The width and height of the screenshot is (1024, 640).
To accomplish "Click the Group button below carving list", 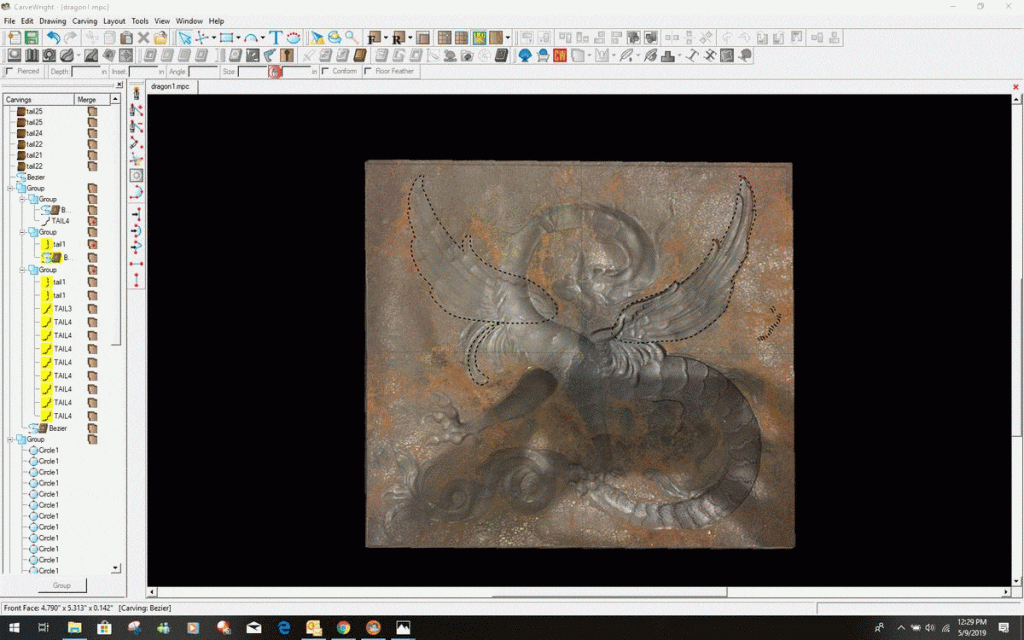I will click(x=62, y=585).
